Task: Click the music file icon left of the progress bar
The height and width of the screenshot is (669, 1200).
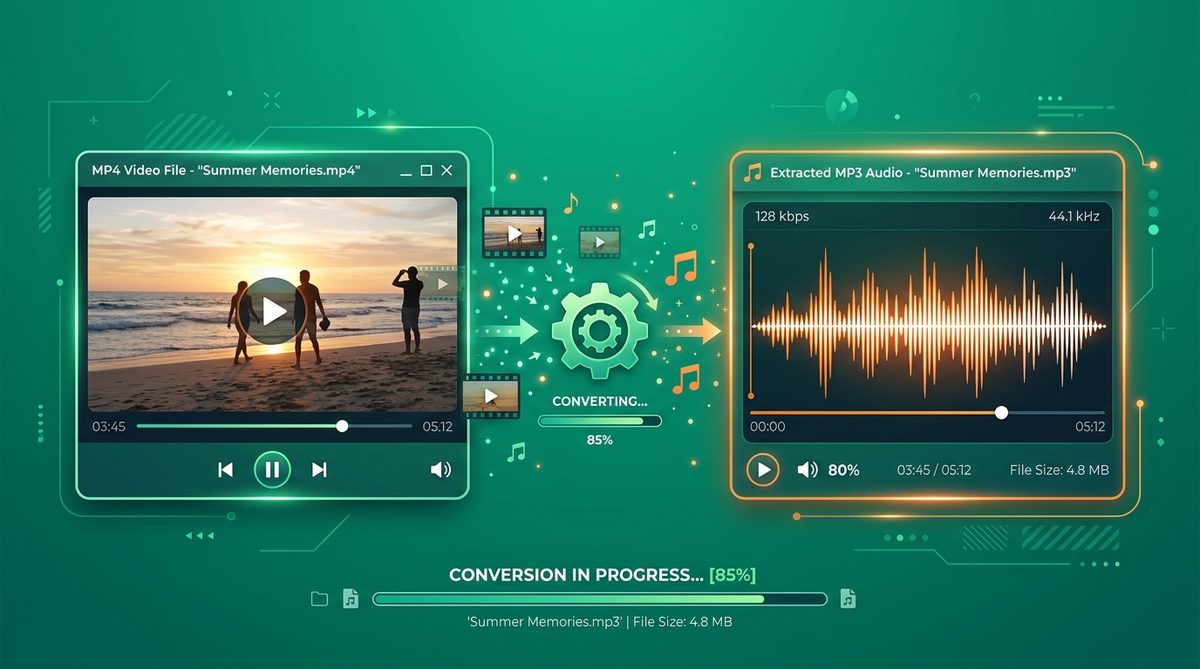Action: [350, 599]
